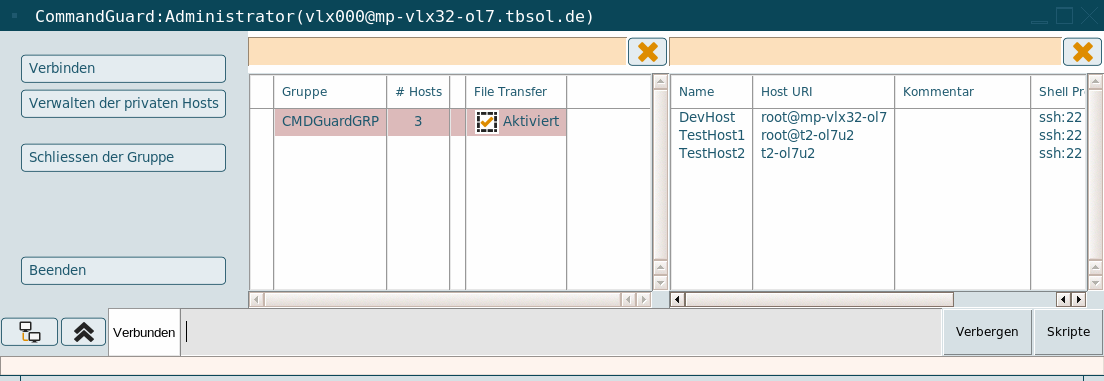Click the Beenden button

point(123,270)
